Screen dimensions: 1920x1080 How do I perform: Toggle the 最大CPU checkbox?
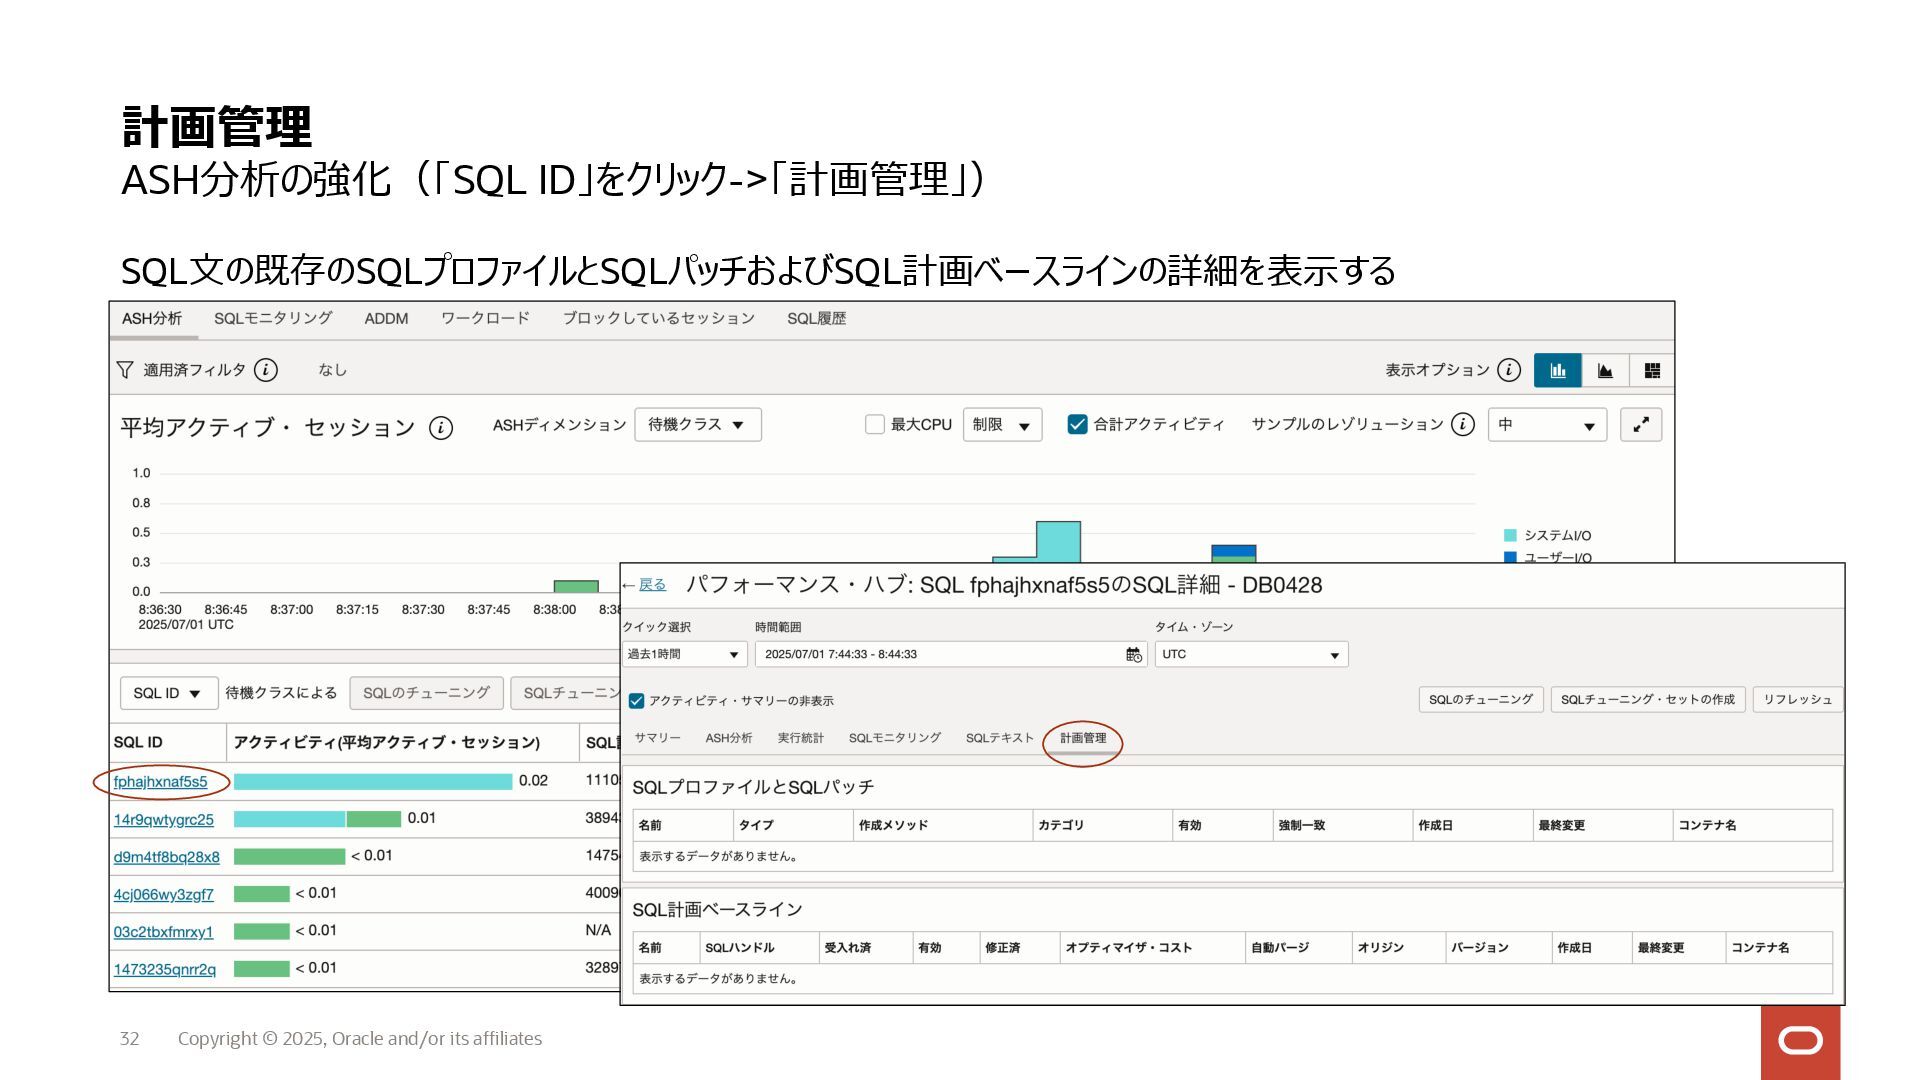click(x=875, y=425)
